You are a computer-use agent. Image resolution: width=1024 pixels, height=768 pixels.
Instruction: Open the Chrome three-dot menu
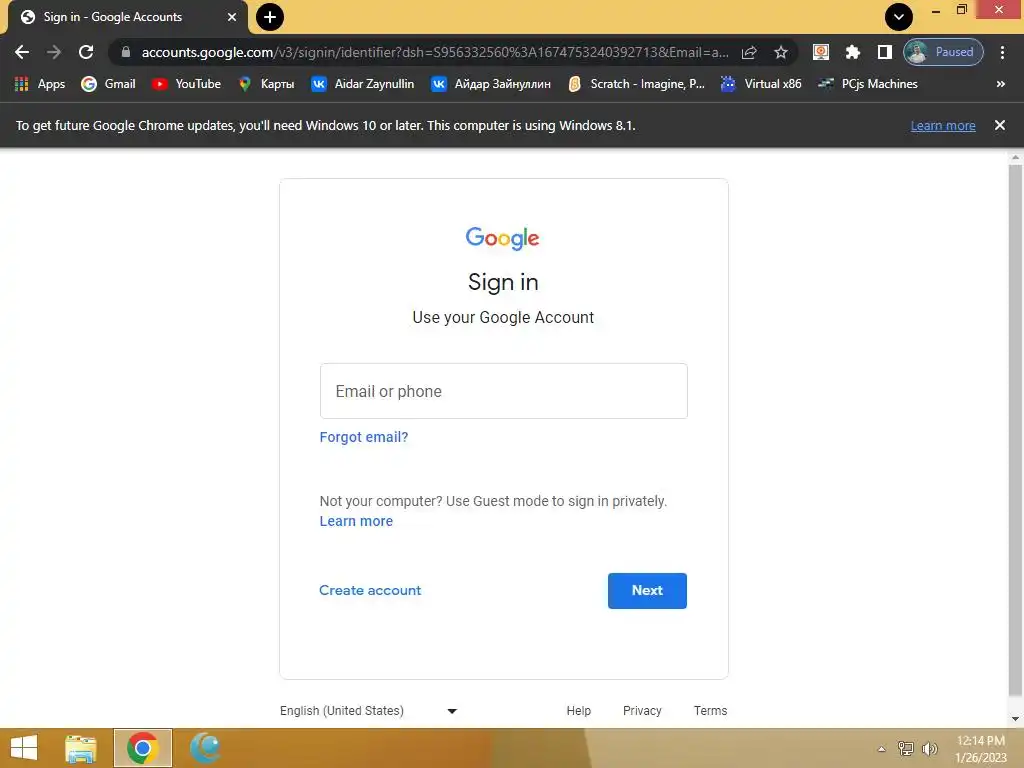point(1002,52)
